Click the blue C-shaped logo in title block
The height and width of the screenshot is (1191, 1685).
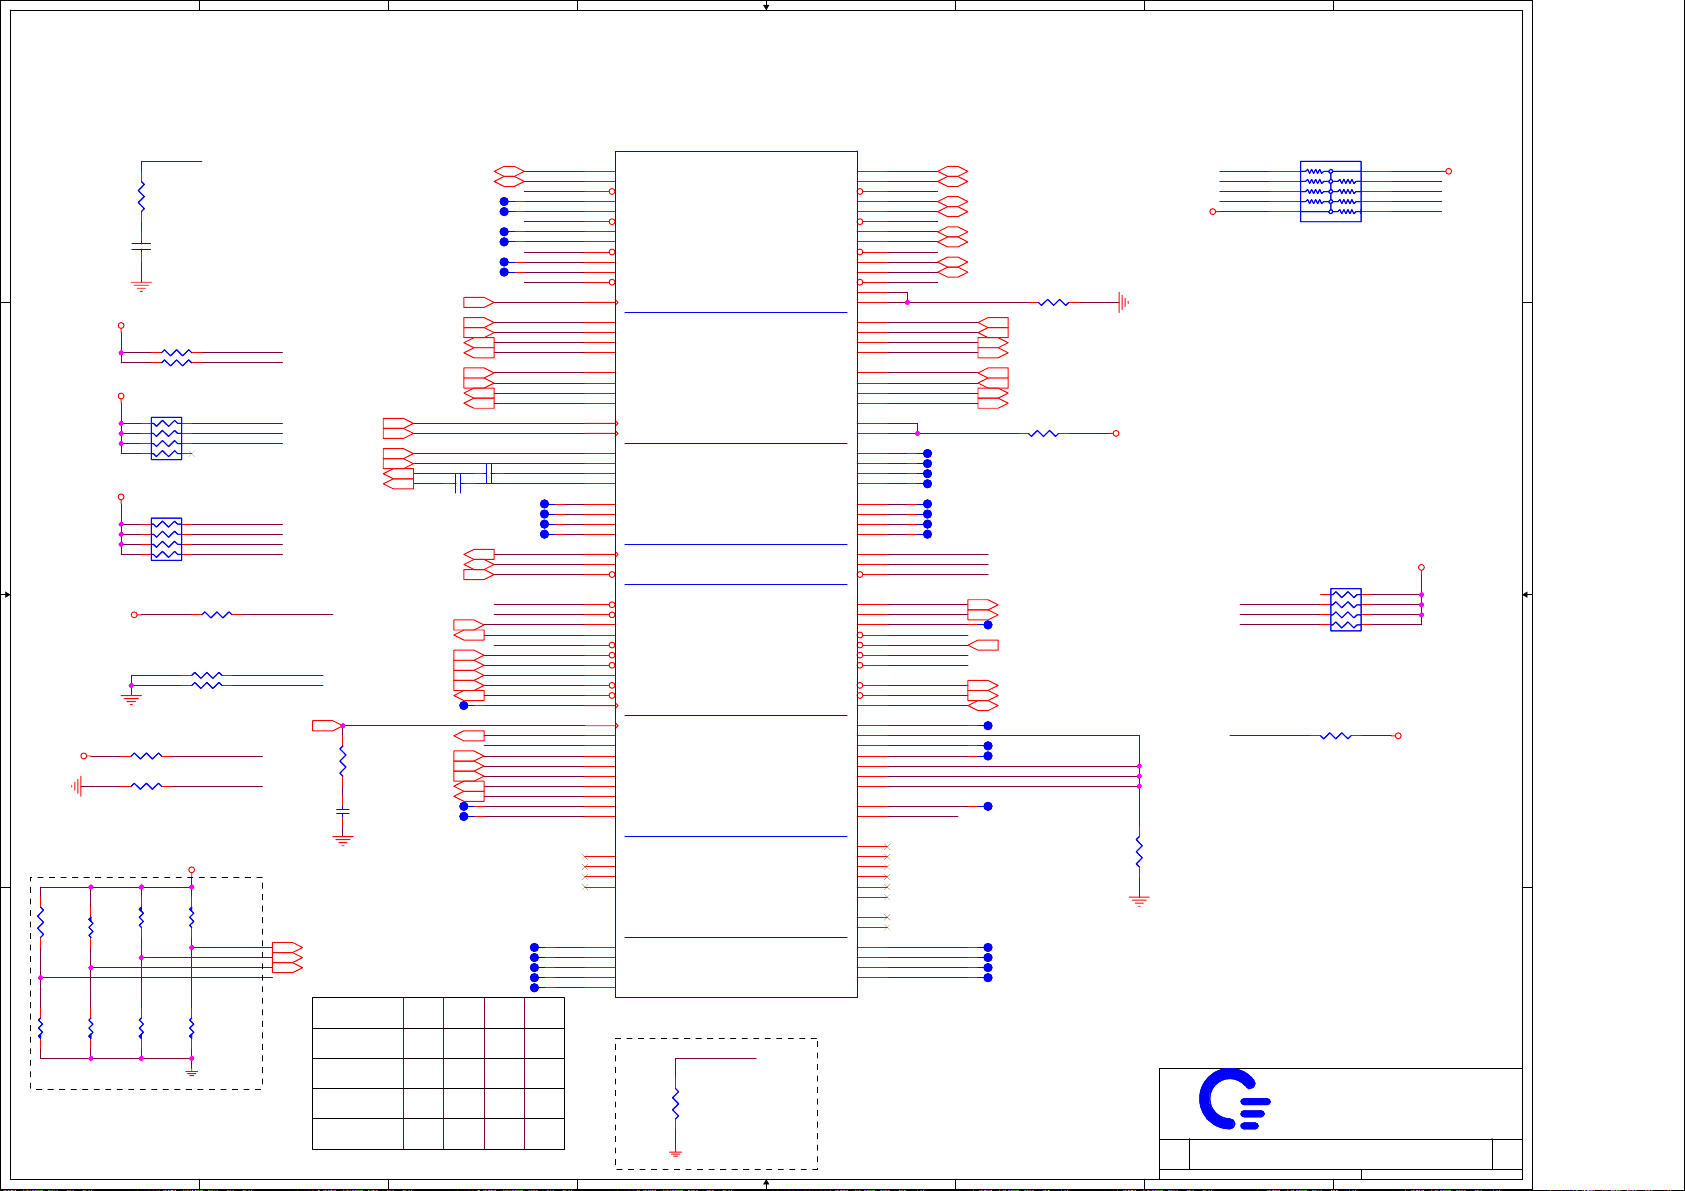pyautogui.click(x=1234, y=1099)
